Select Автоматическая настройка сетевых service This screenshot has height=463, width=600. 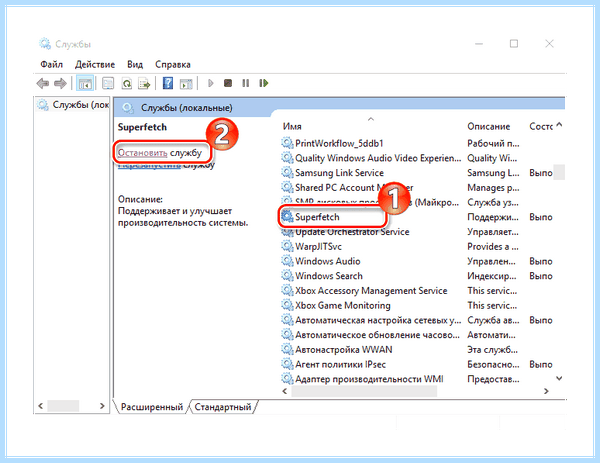coord(378,320)
